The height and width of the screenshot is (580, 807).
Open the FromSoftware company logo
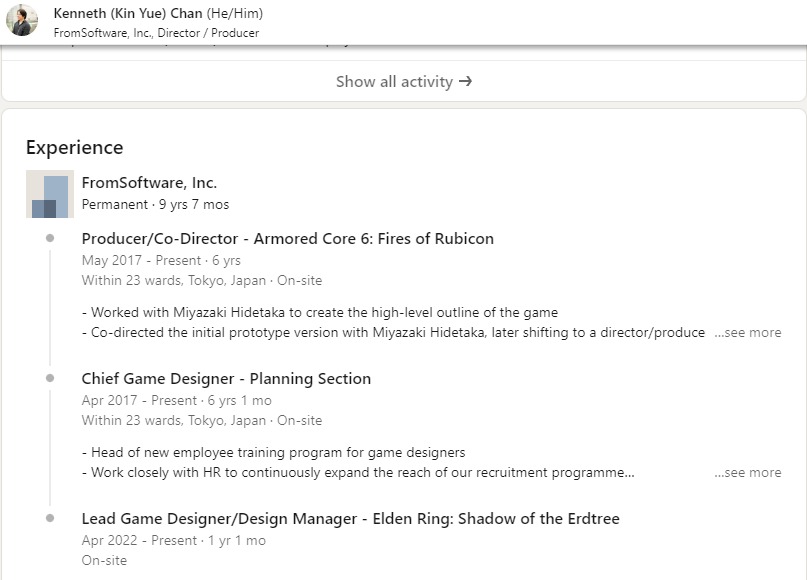click(49, 194)
